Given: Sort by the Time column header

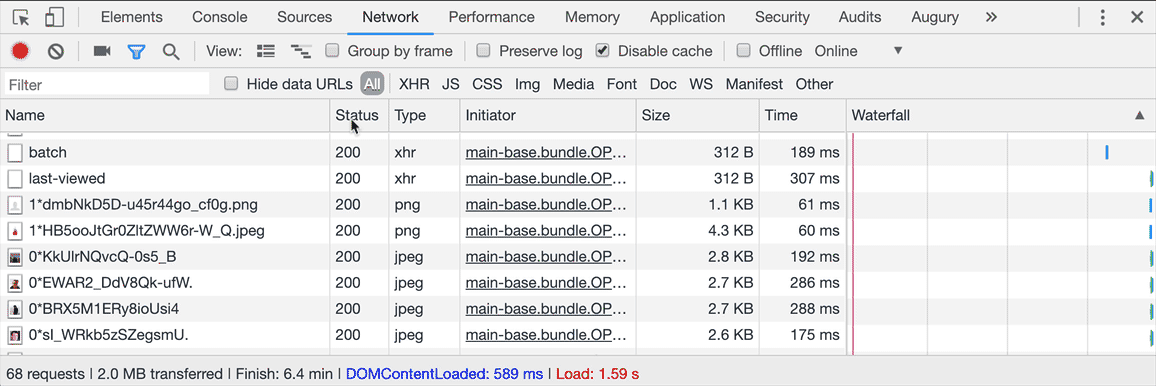Looking at the screenshot, I should pos(802,115).
